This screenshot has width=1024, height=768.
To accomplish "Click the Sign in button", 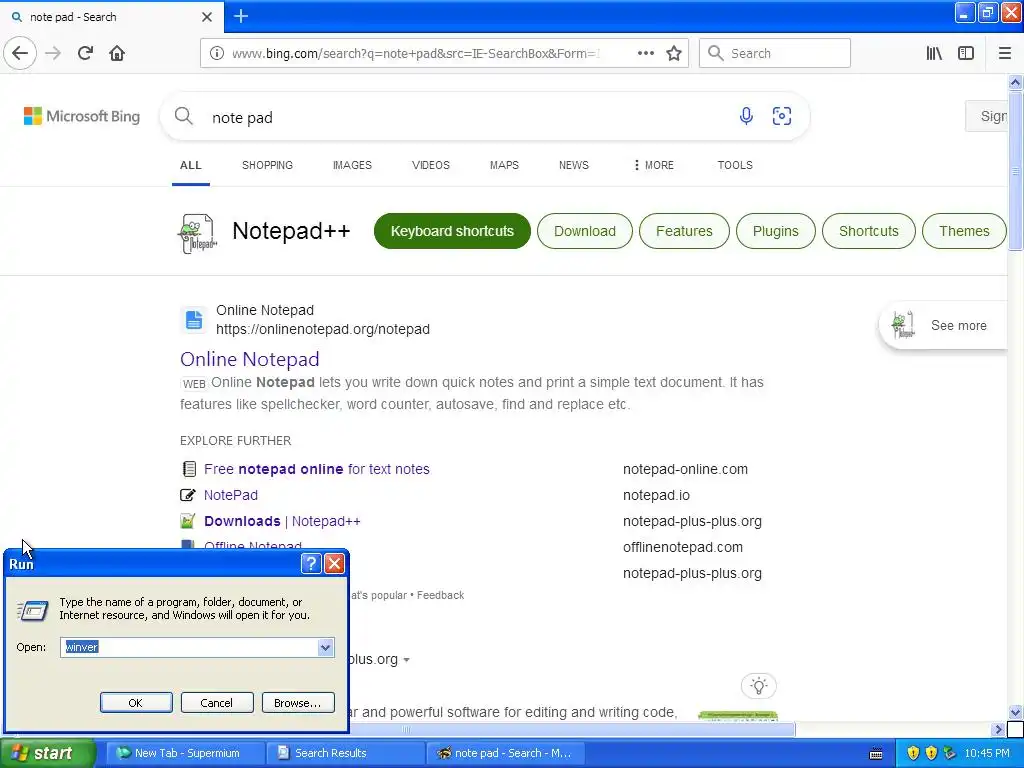I will (987, 116).
